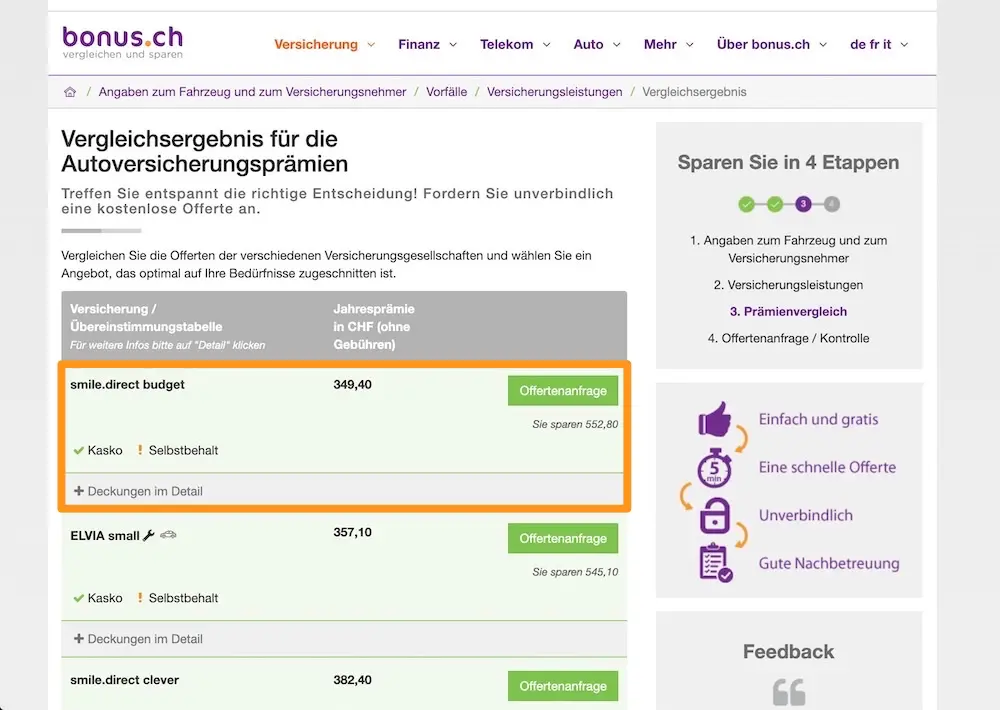
Task: Click the Sie sparen 552,80 text
Action: point(575,424)
